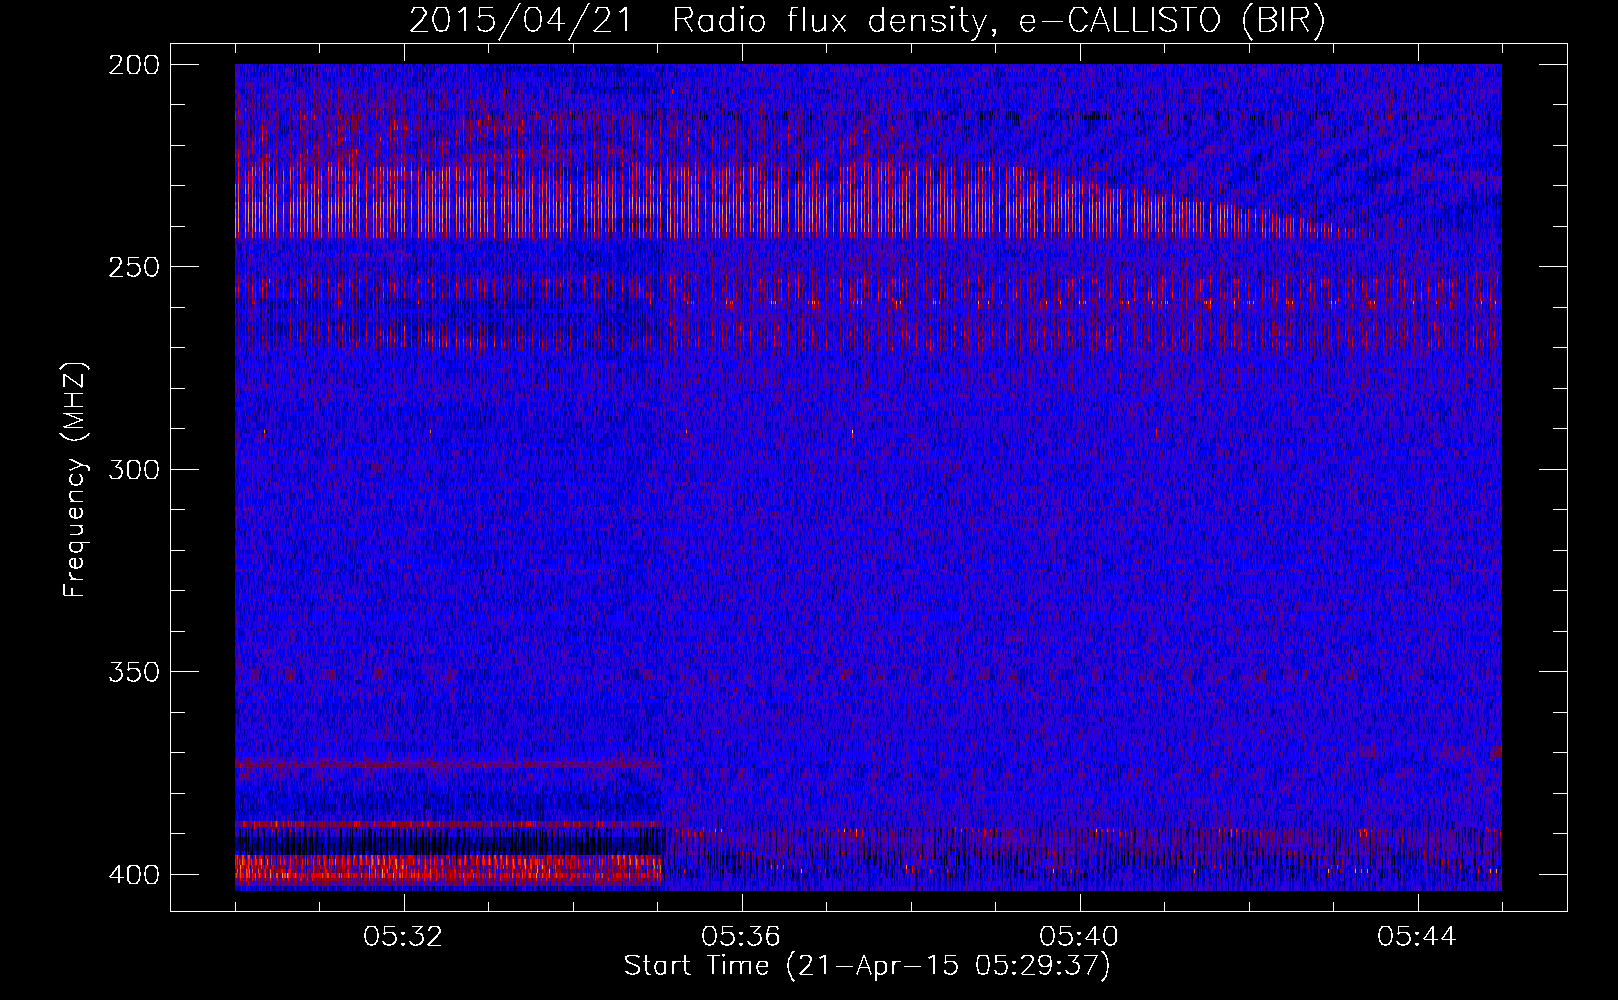Click the 05:36 time tick label

(x=741, y=937)
